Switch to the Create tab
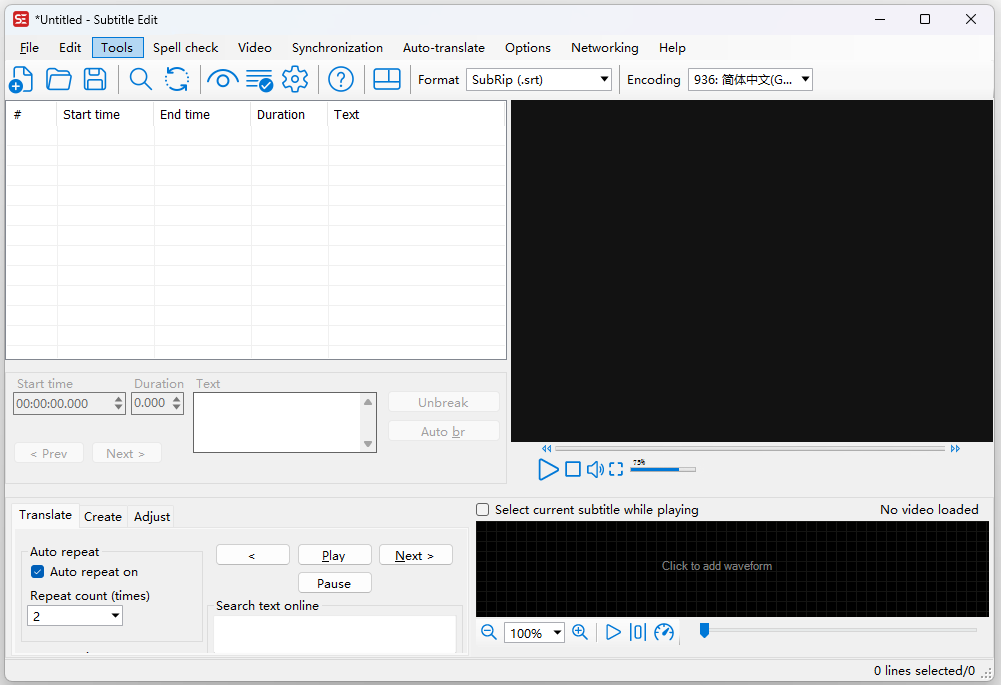This screenshot has width=1001, height=685. [103, 517]
